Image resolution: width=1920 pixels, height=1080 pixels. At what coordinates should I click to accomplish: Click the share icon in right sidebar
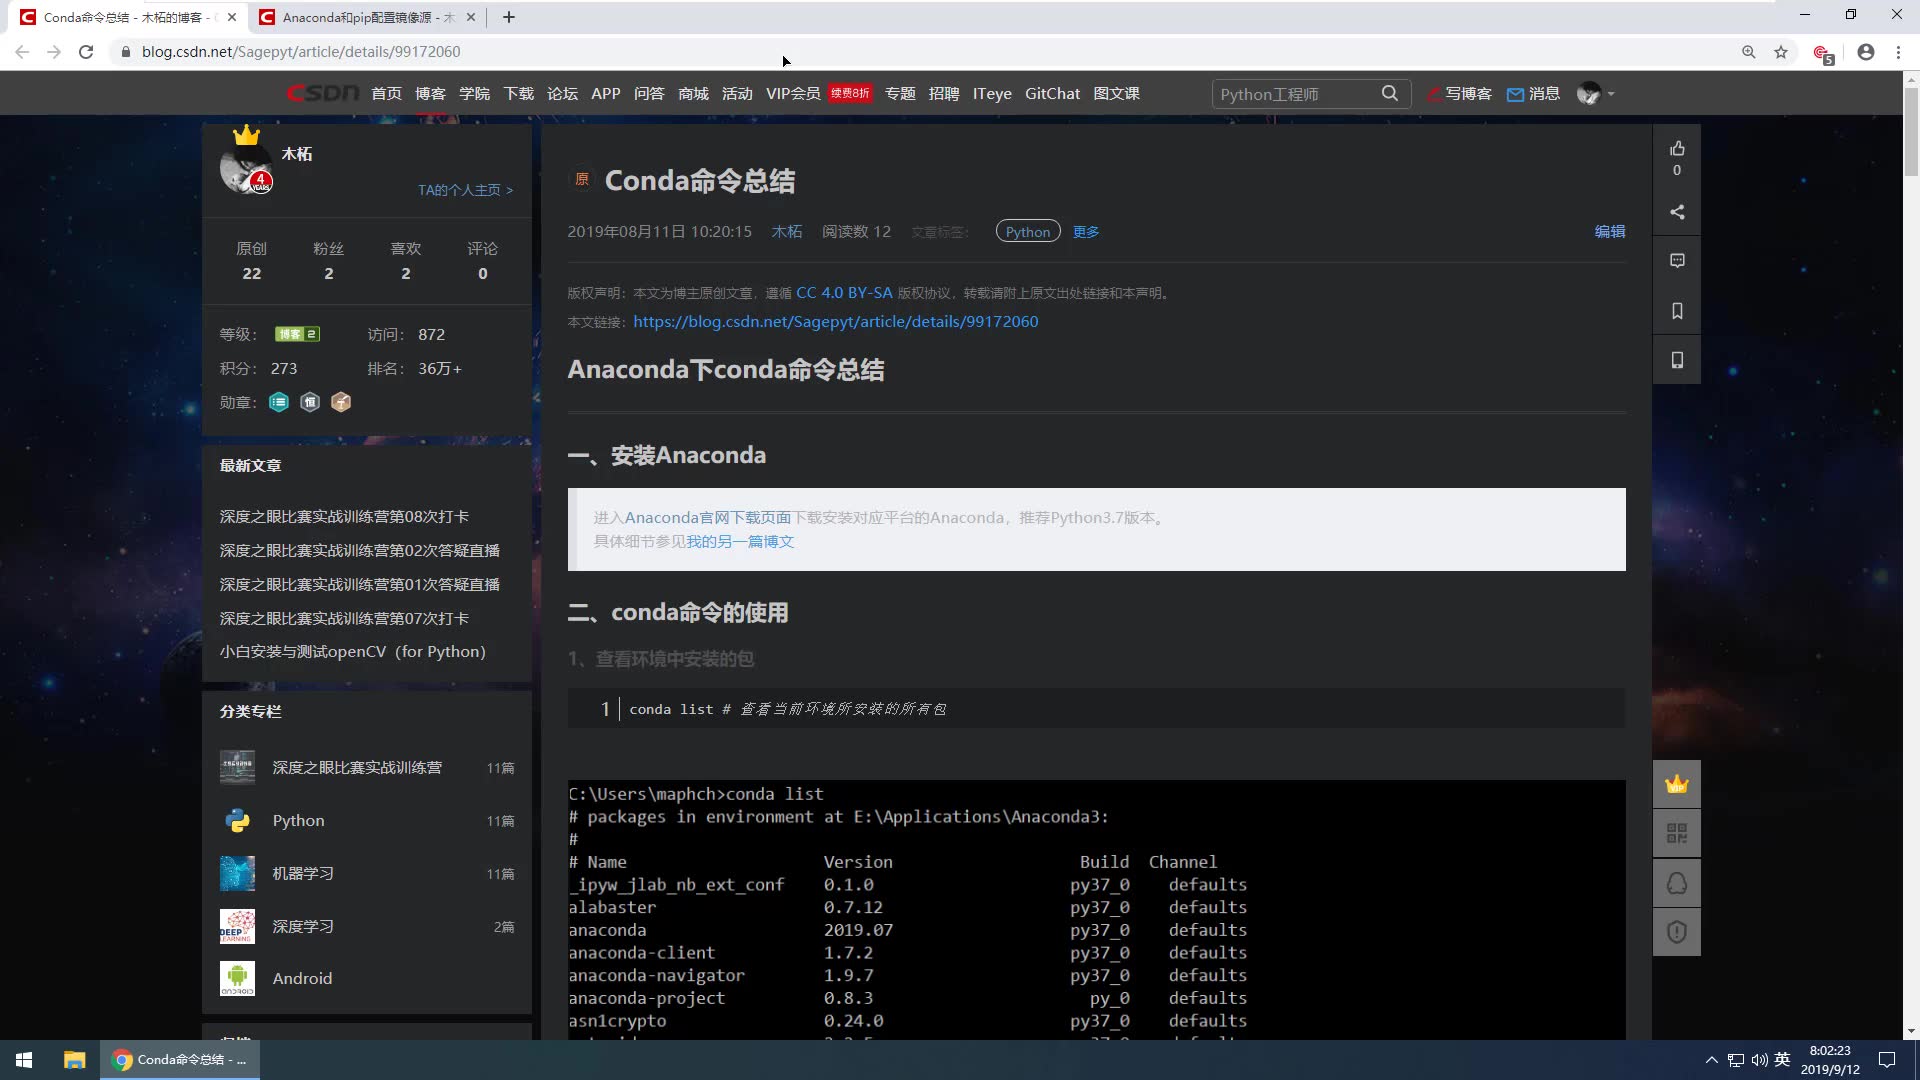point(1677,212)
